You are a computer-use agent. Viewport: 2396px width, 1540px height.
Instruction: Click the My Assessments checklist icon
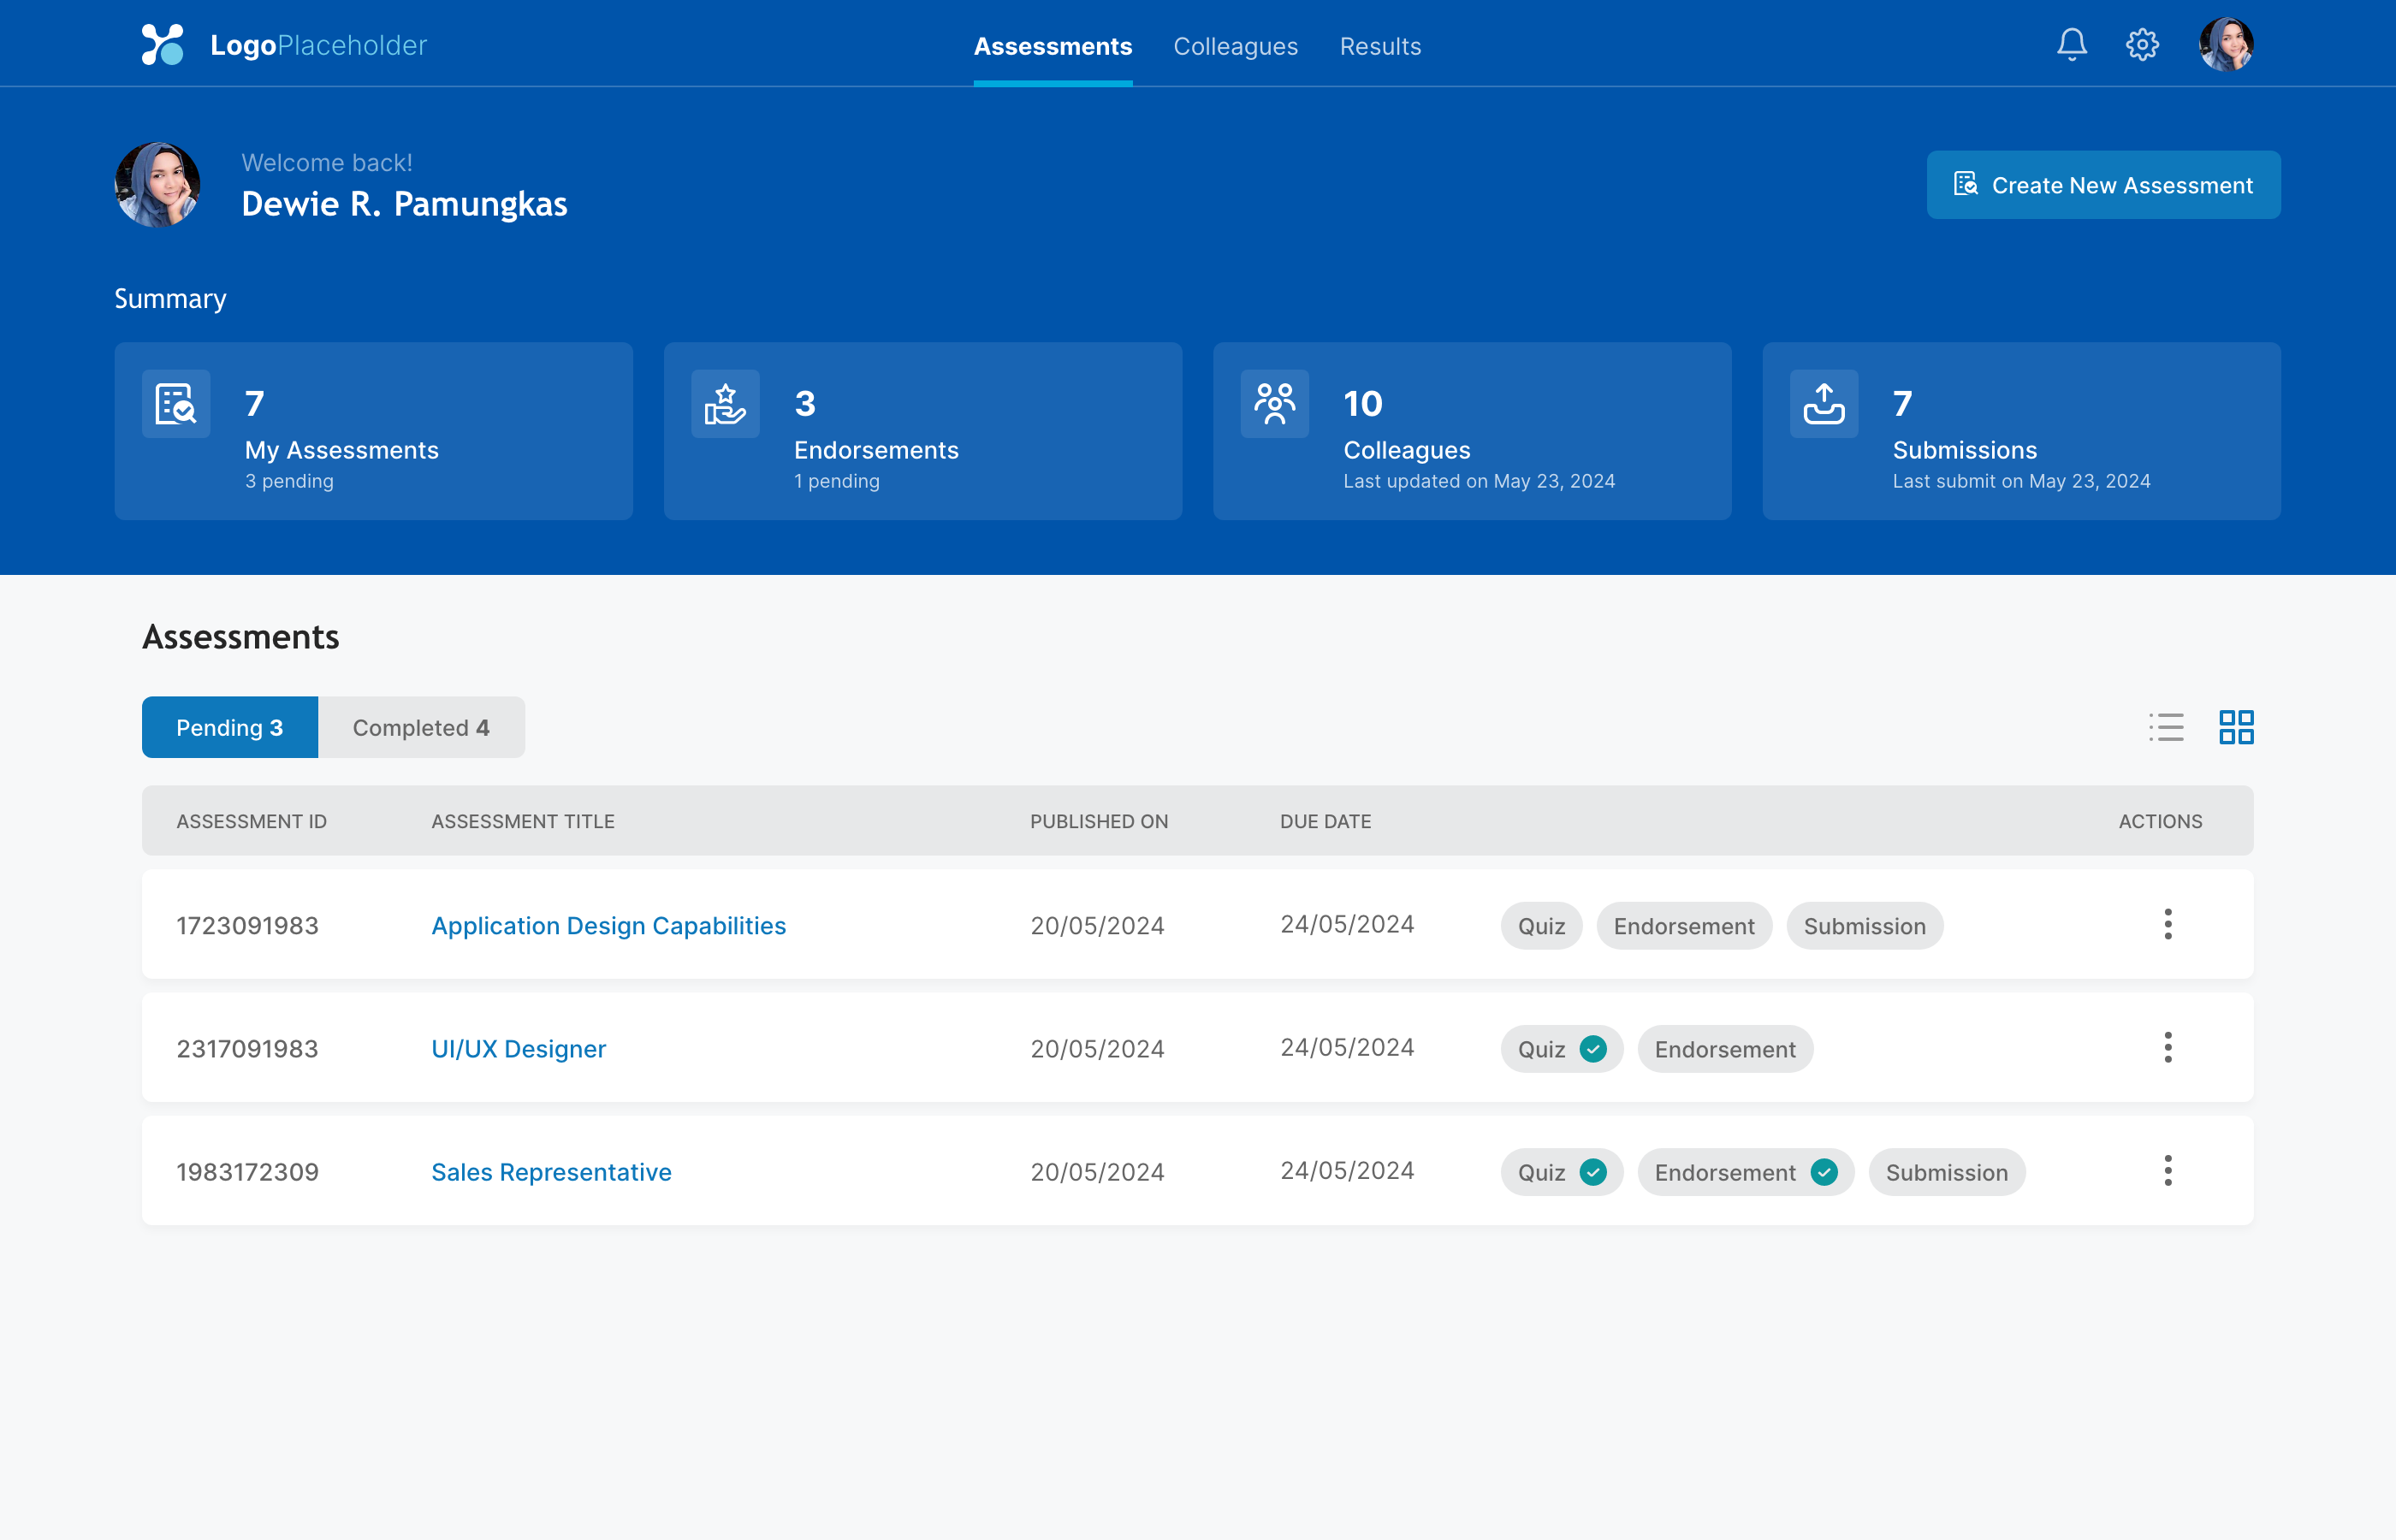tap(176, 404)
